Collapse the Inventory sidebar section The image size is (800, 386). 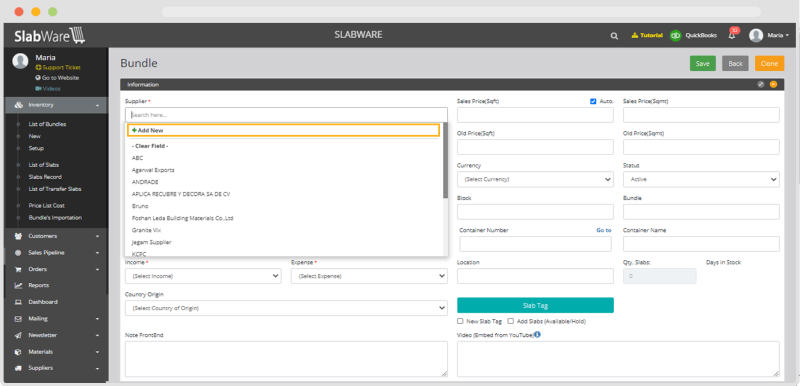pyautogui.click(x=56, y=105)
